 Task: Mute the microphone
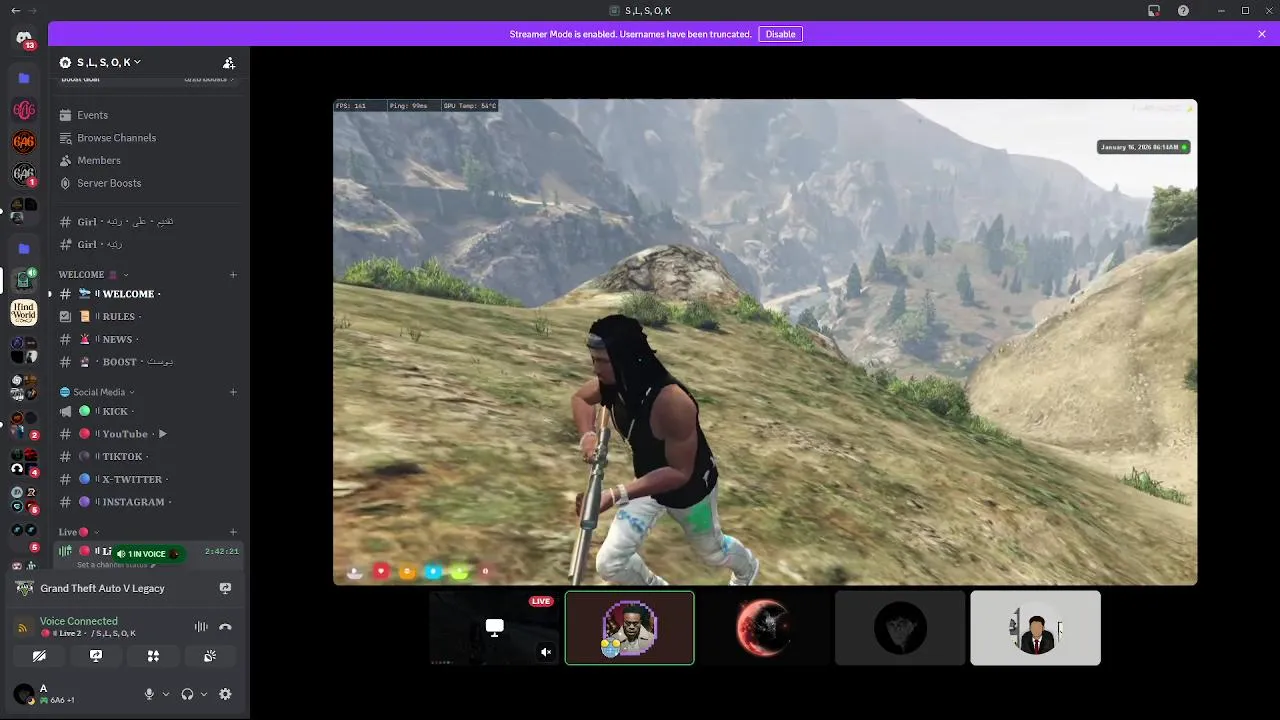[149, 694]
